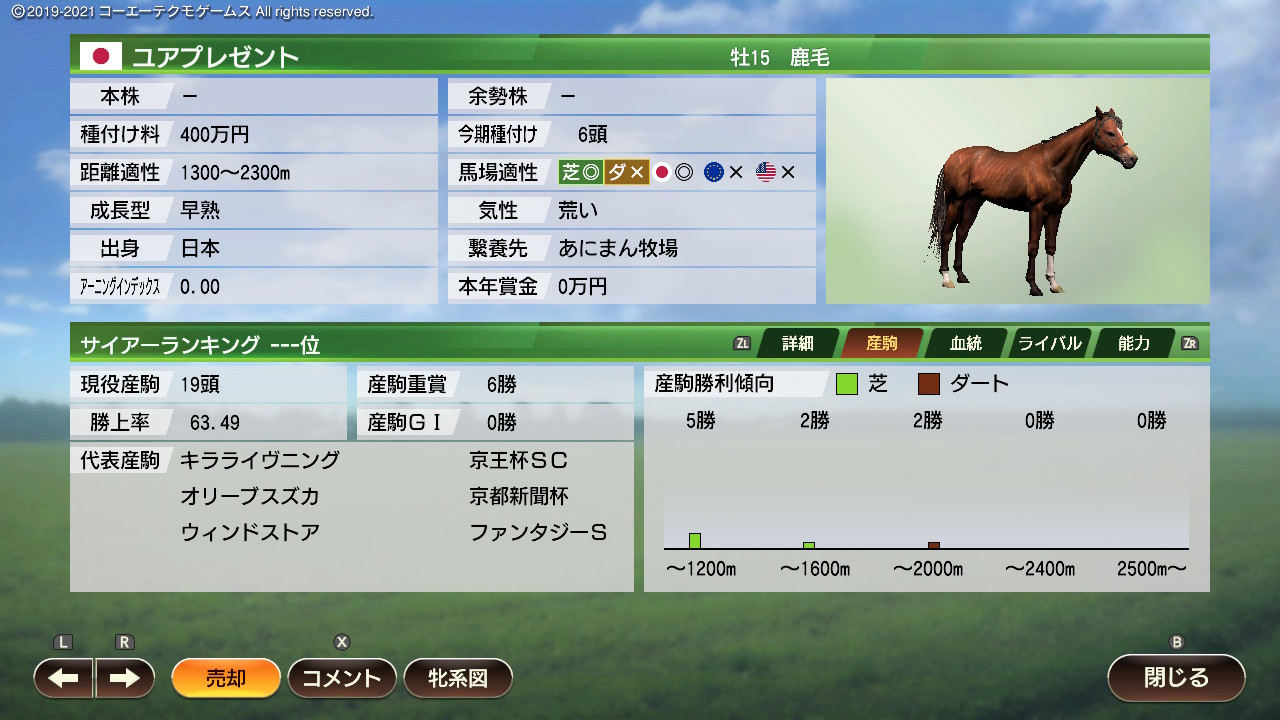
Task: Click the green bar above ～1600m
Action: click(809, 545)
